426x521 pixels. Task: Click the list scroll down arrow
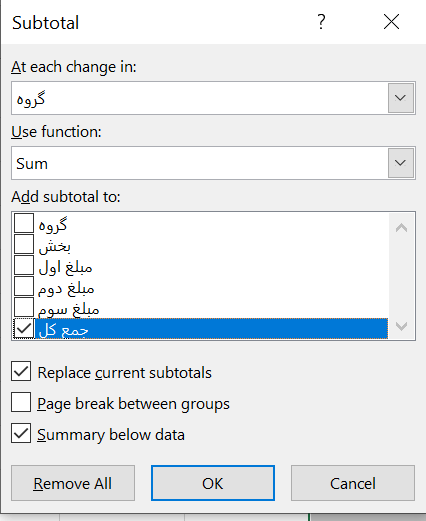tap(401, 326)
